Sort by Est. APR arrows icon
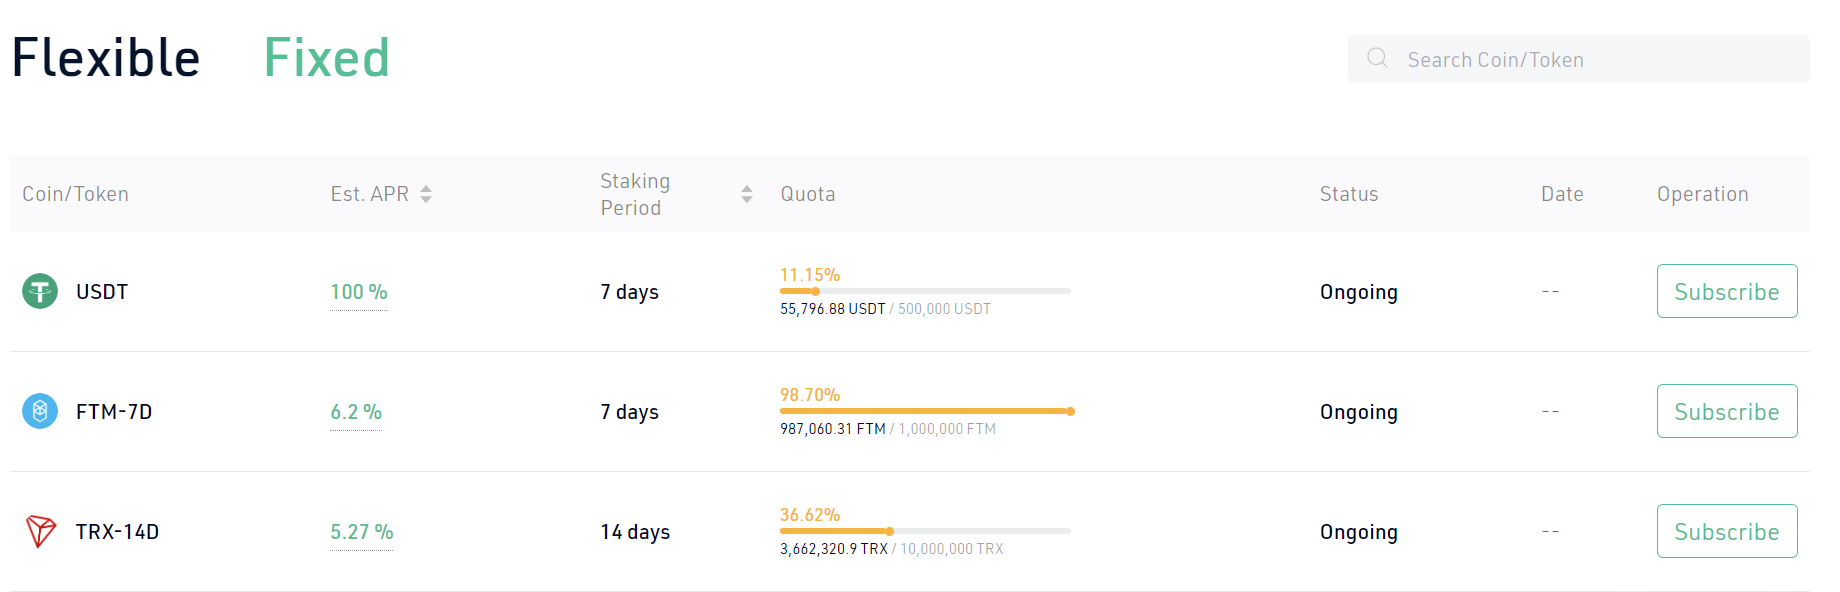 click(x=426, y=194)
